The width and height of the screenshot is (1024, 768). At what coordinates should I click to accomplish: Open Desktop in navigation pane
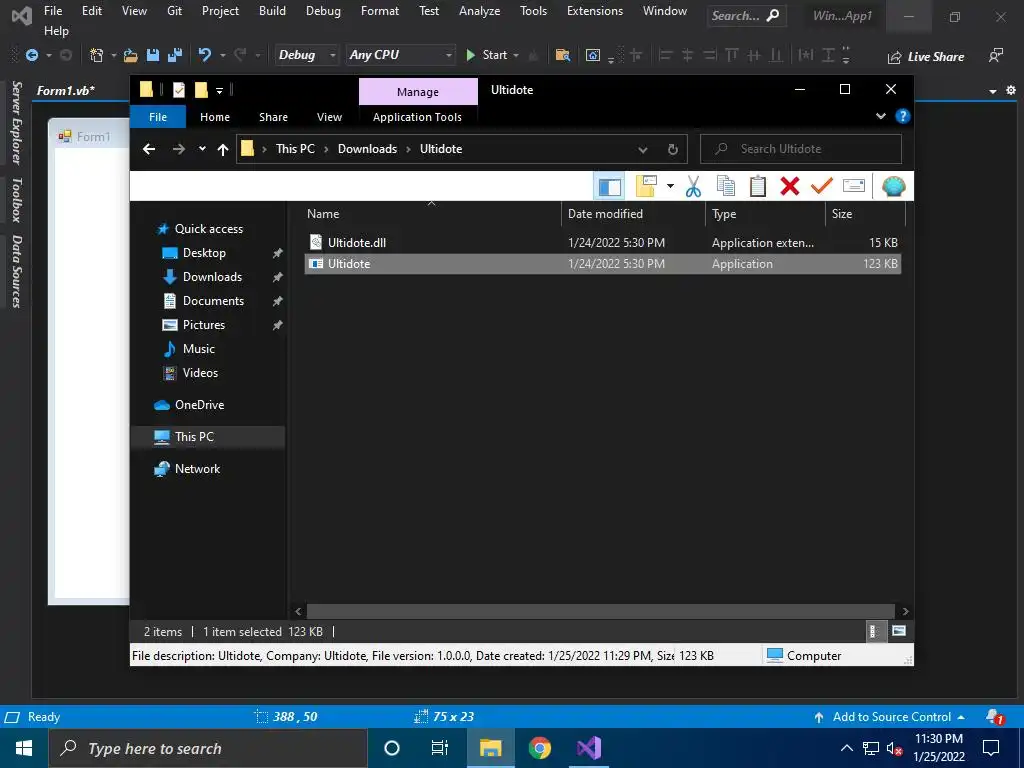tap(204, 253)
